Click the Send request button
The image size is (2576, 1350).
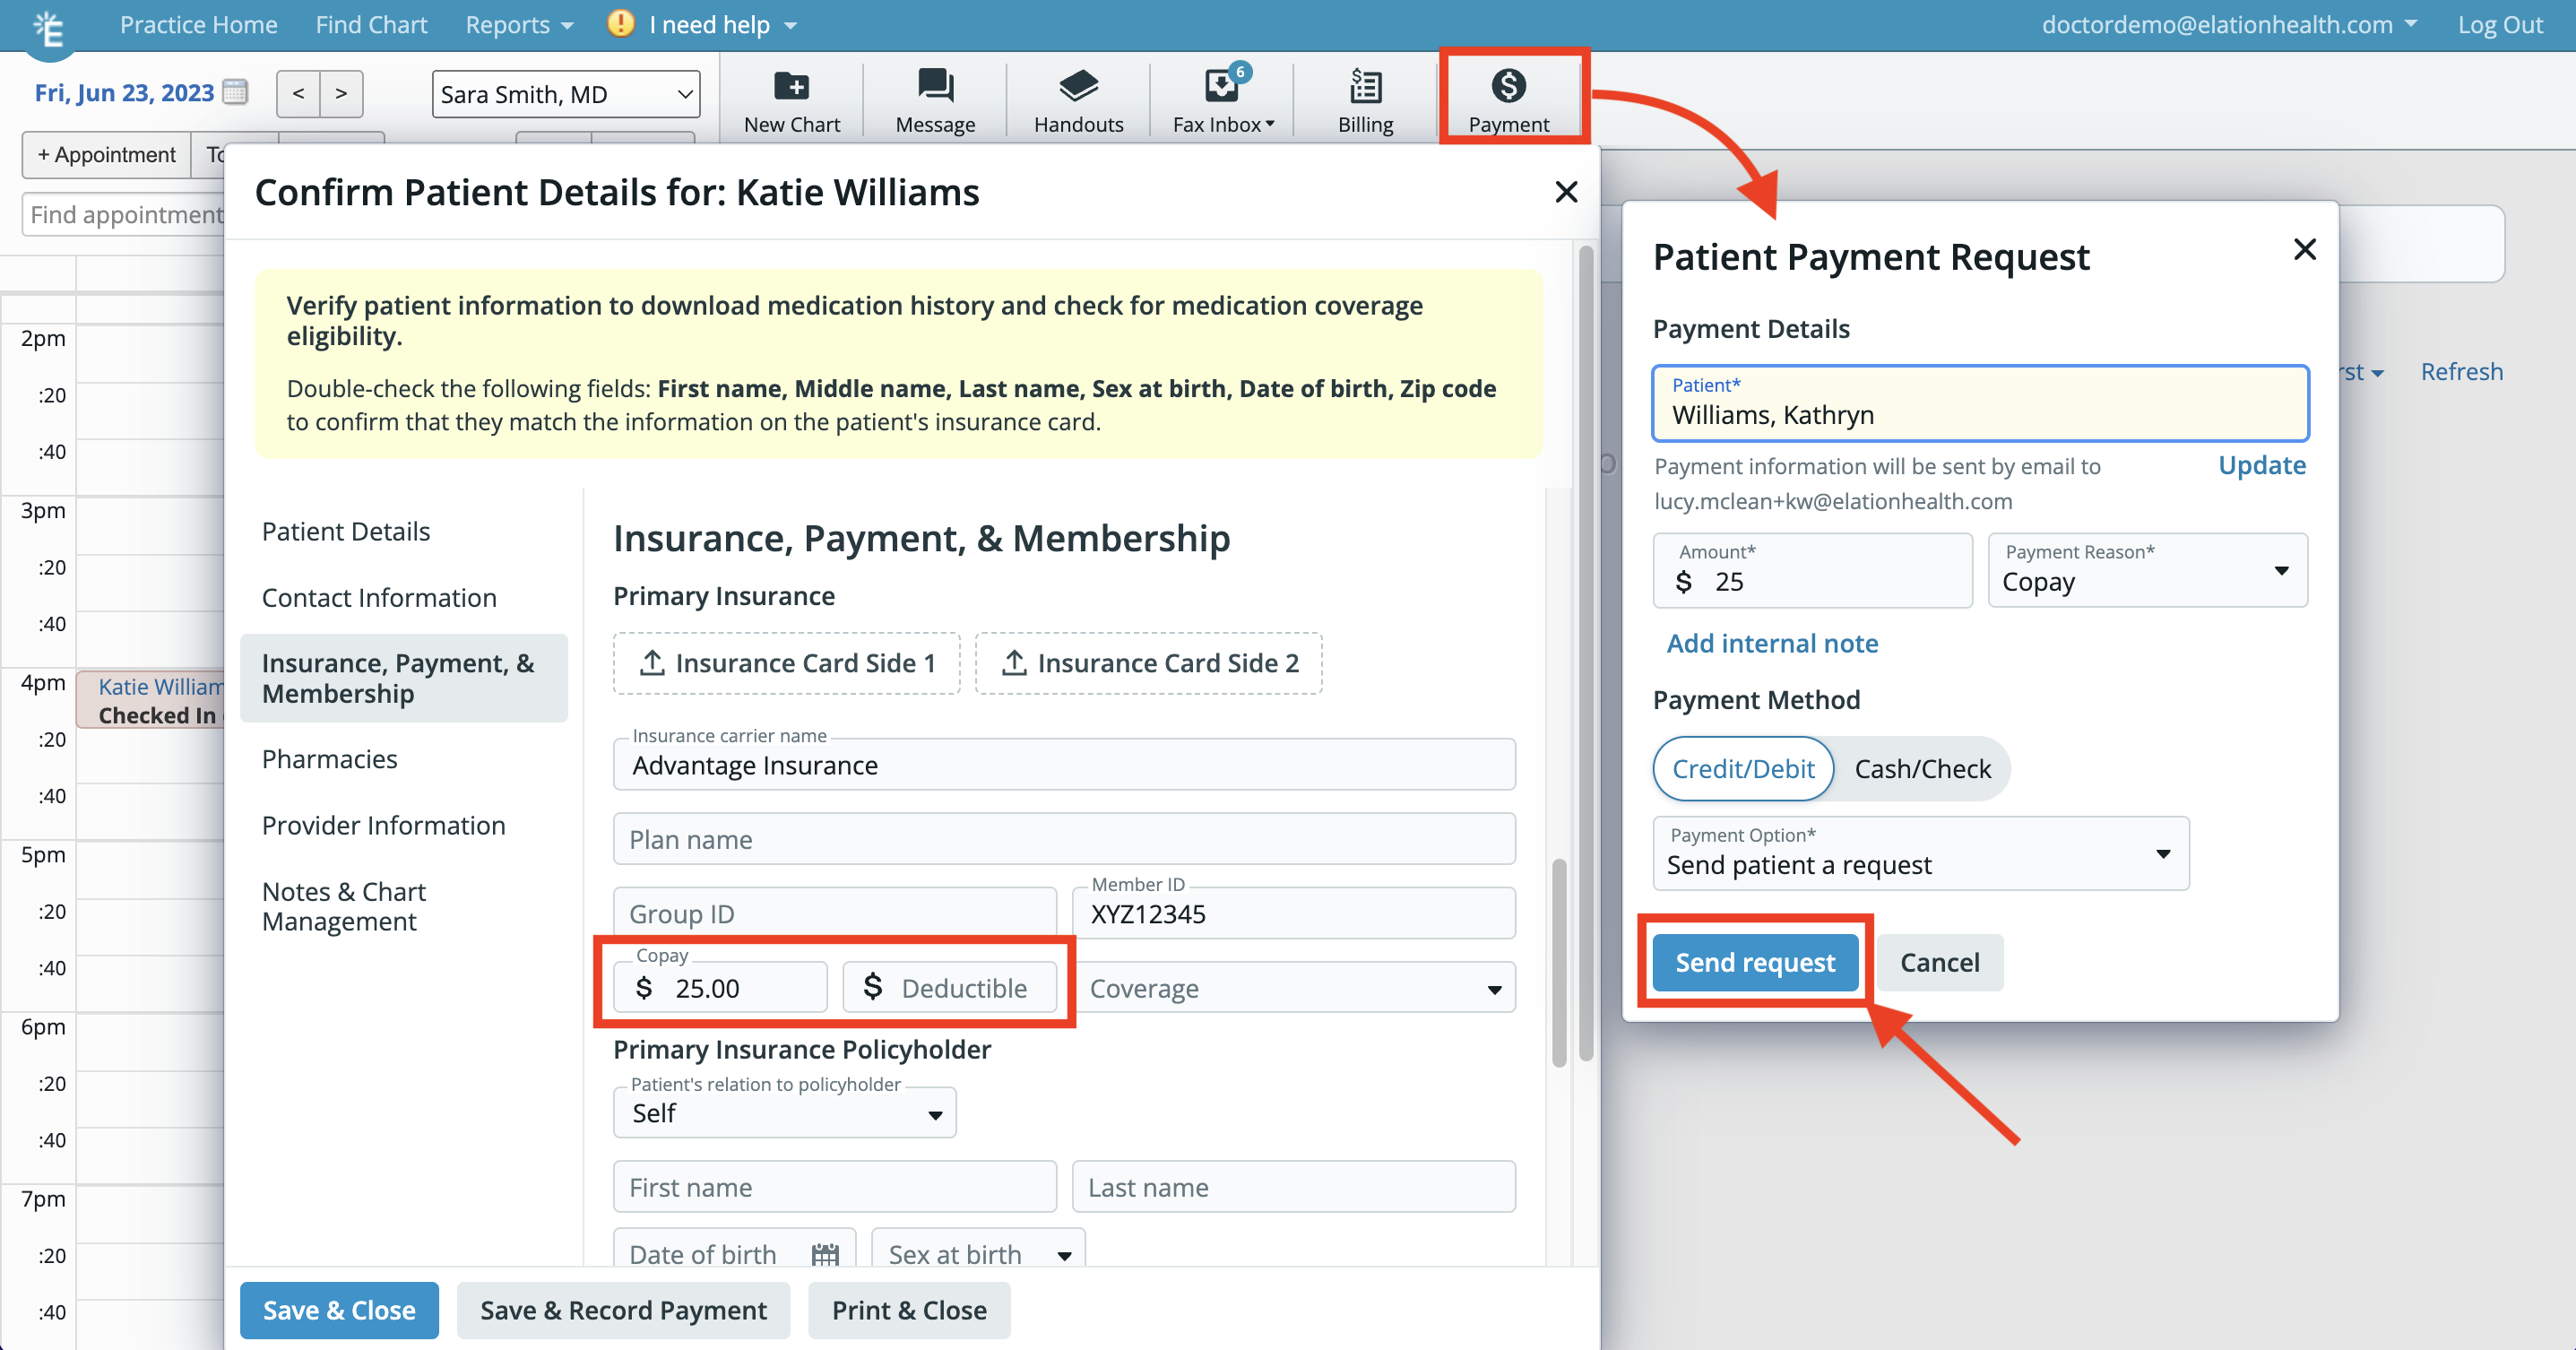1754,961
